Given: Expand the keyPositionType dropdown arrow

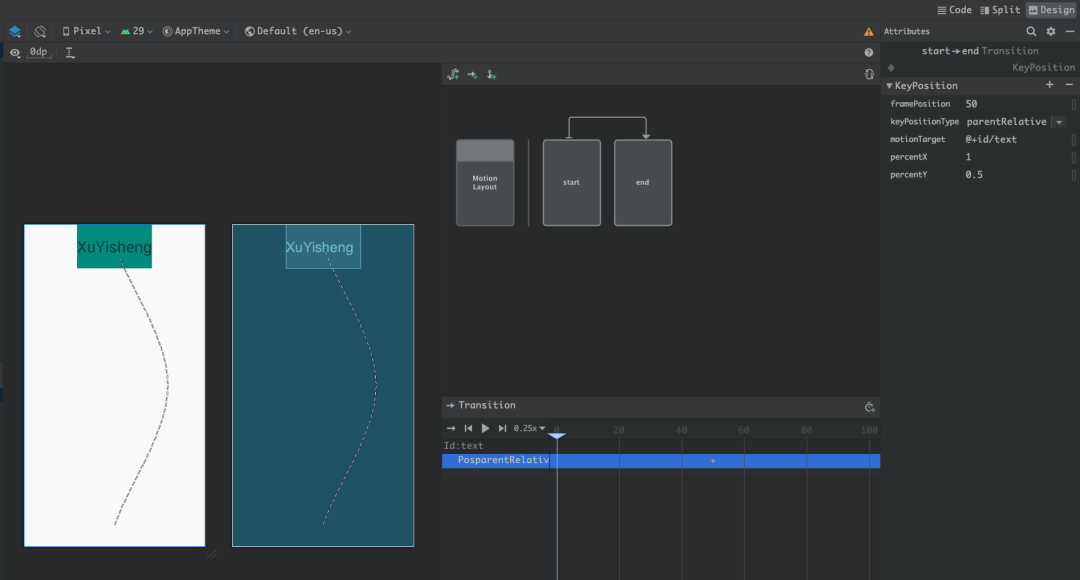Looking at the screenshot, I should coord(1059,122).
